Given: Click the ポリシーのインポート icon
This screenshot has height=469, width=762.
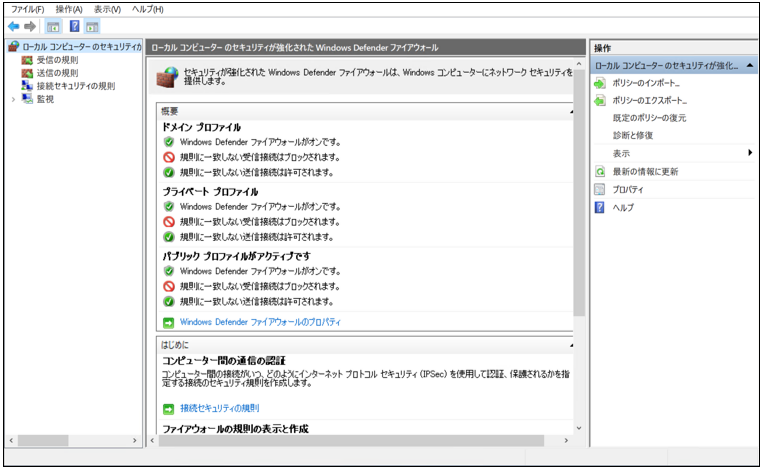Looking at the screenshot, I should [x=600, y=84].
